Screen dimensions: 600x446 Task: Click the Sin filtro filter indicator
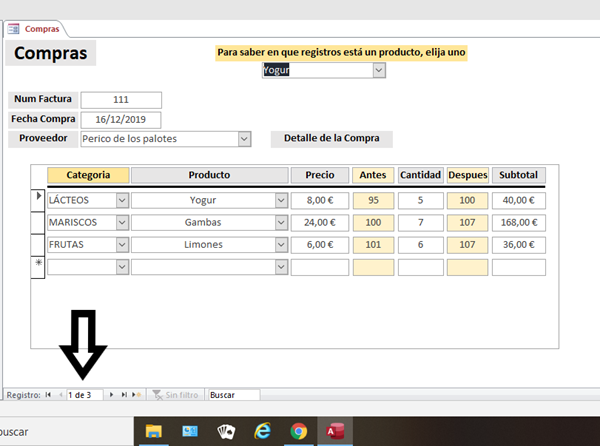tap(175, 395)
